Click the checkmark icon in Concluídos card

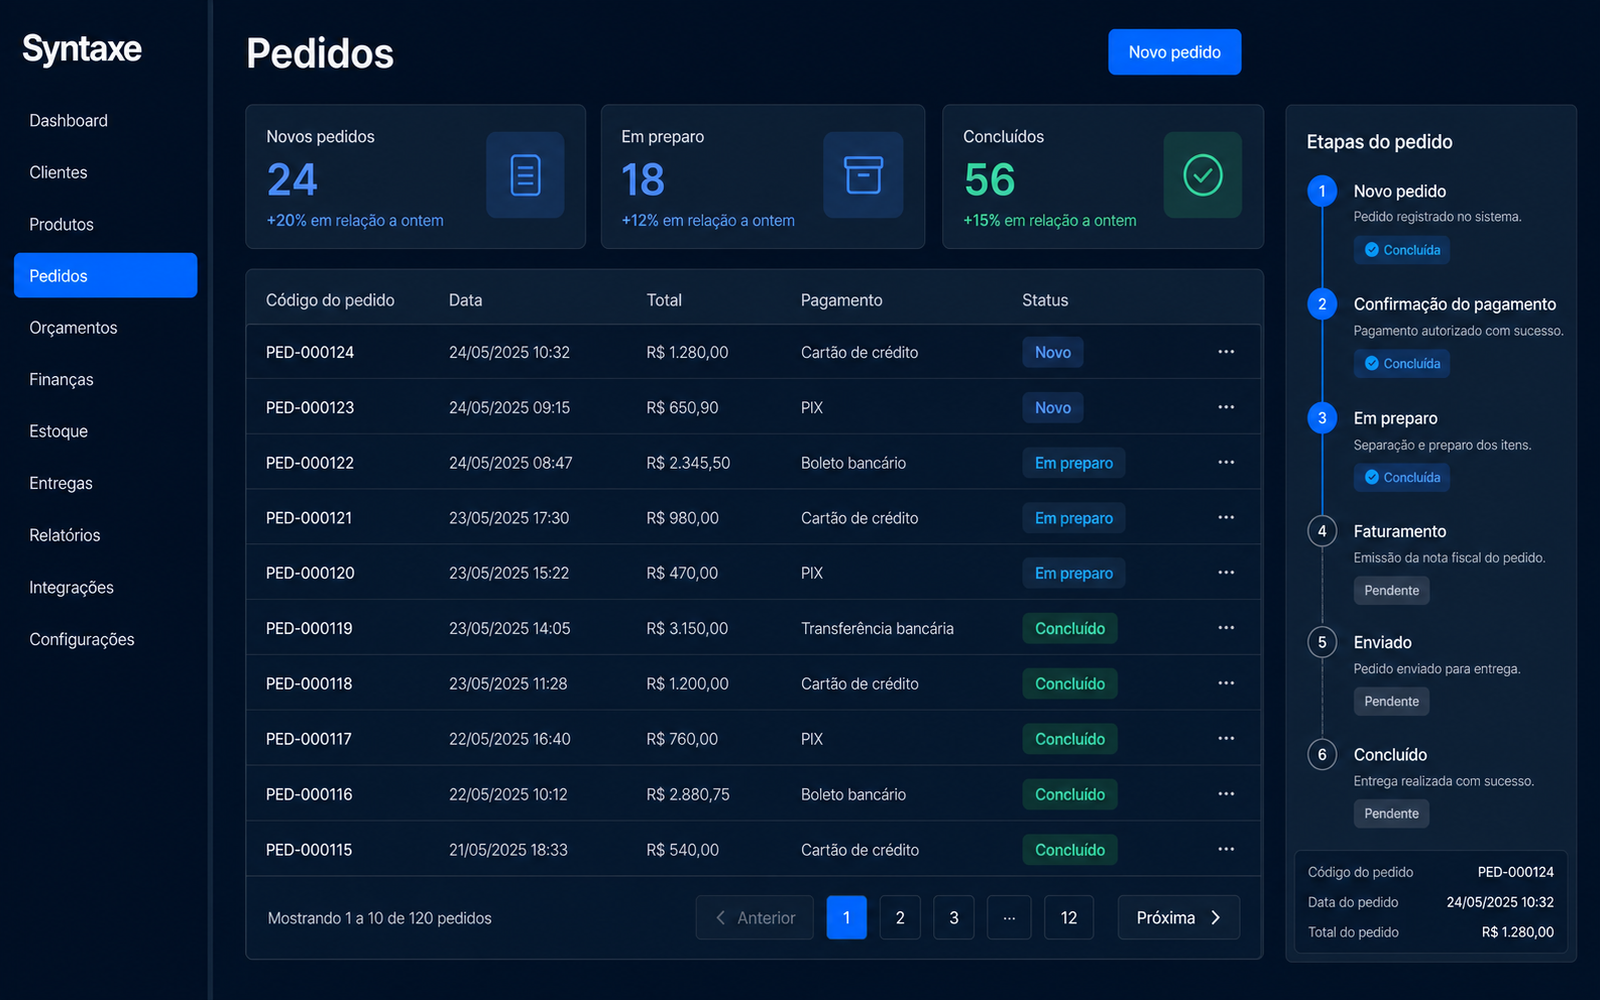pos(1203,175)
